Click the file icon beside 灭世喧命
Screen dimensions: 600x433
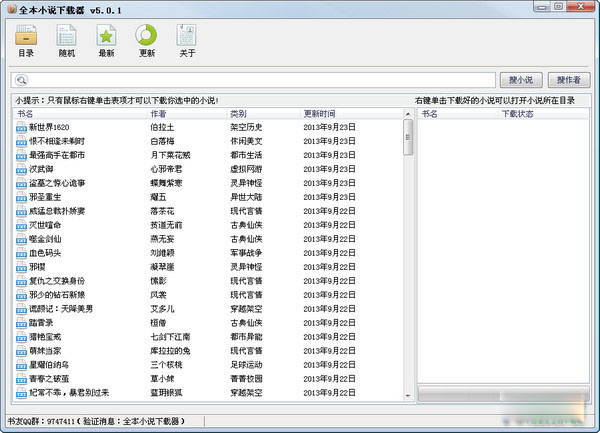point(21,225)
